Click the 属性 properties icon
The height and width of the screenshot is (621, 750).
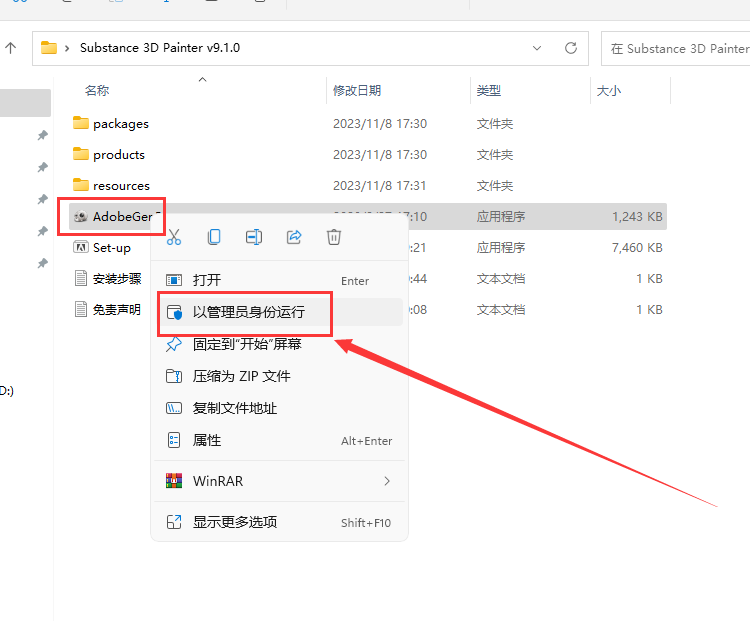click(x=174, y=440)
